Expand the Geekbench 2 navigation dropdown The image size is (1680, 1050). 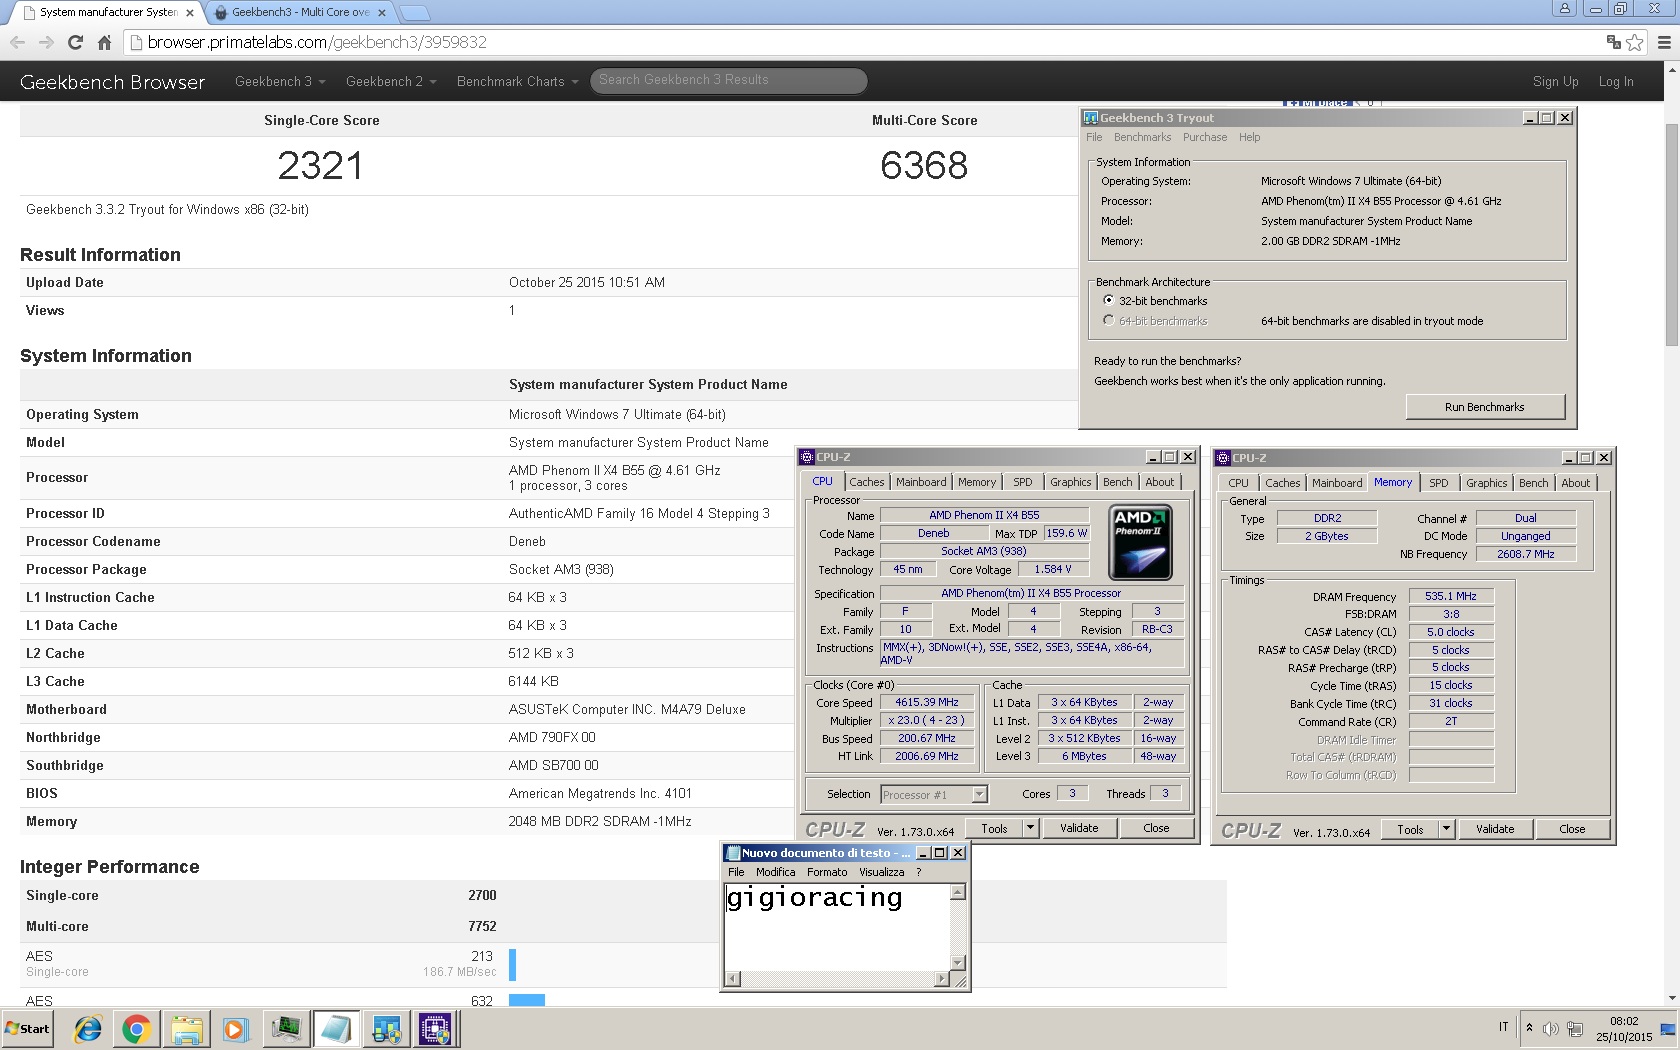point(391,81)
